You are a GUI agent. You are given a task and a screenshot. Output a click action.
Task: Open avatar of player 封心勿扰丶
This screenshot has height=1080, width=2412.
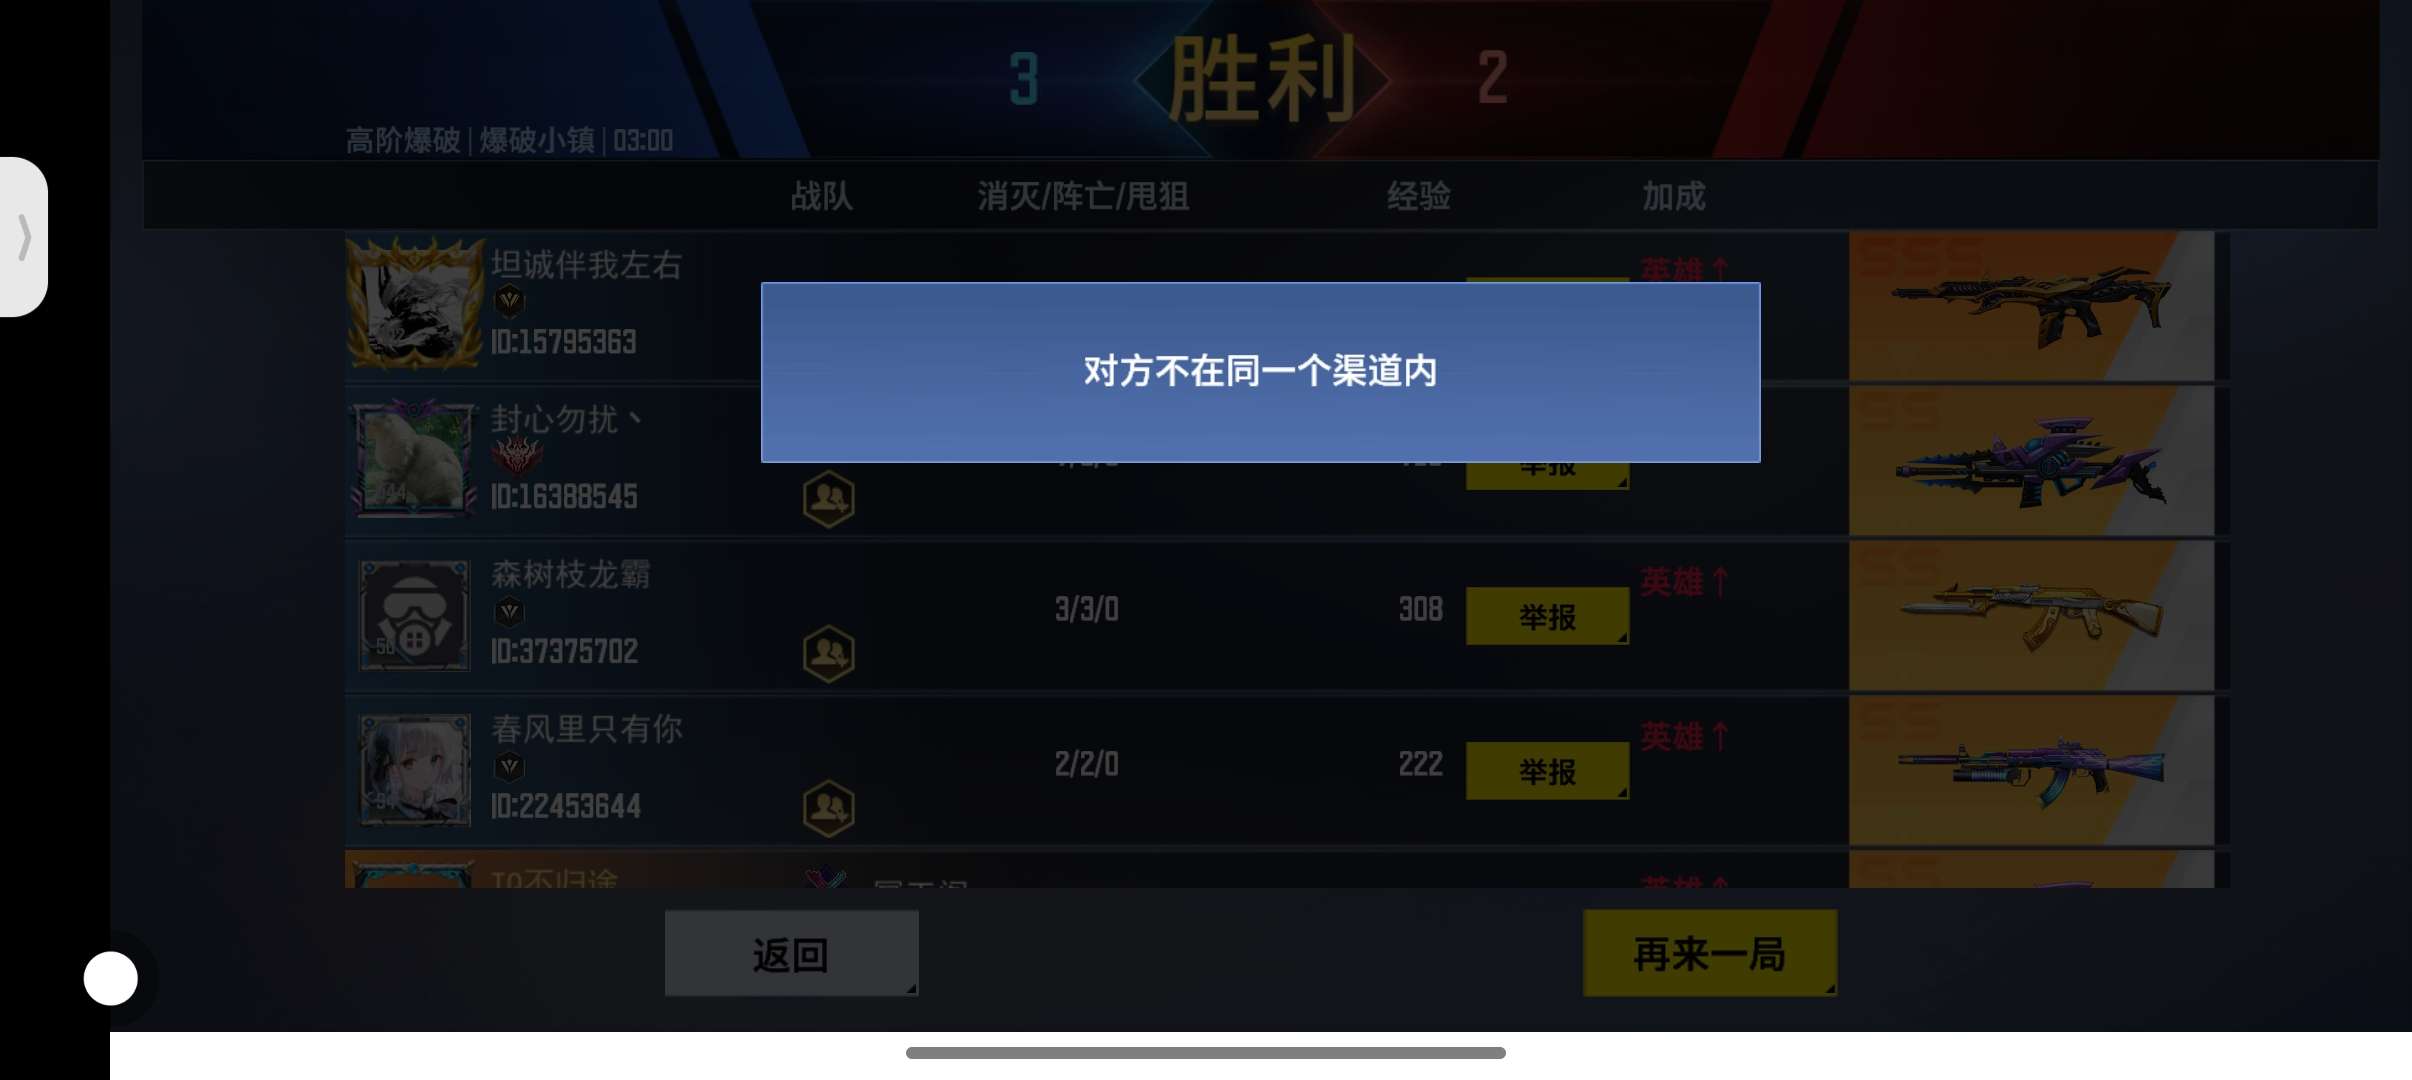[414, 460]
